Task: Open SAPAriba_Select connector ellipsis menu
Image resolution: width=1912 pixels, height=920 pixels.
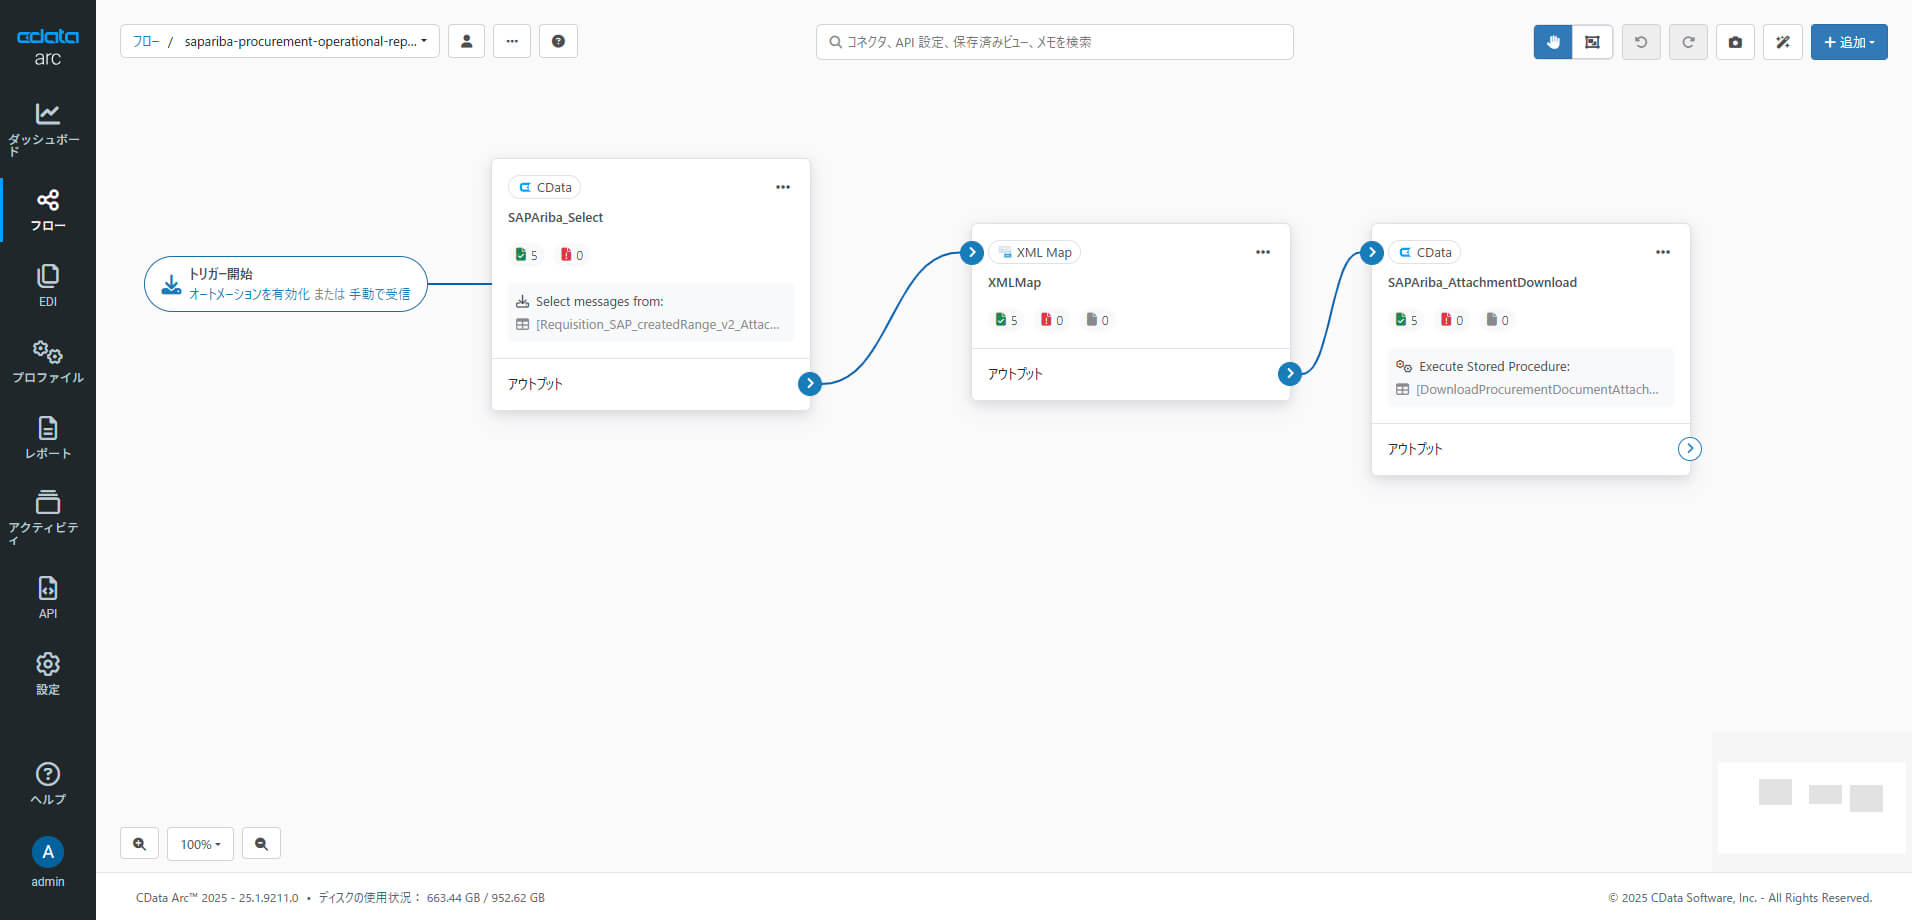Action: (783, 187)
